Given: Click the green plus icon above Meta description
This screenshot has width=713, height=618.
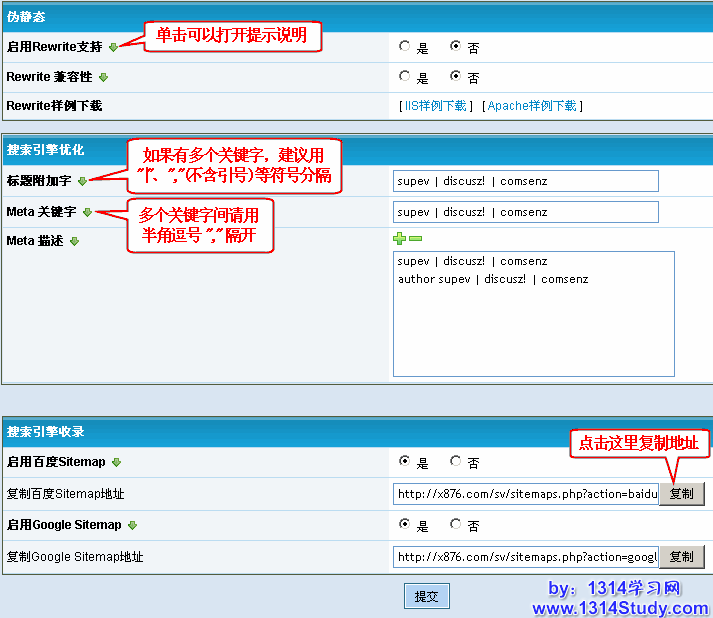Looking at the screenshot, I should click(x=399, y=238).
